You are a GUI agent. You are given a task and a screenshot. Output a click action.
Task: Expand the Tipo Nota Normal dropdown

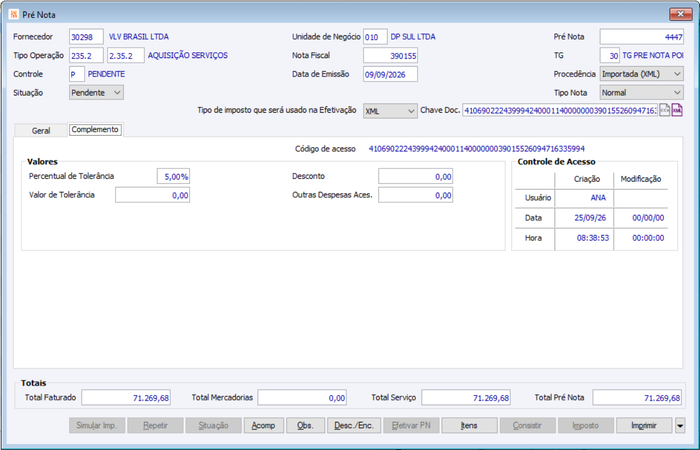point(642,92)
